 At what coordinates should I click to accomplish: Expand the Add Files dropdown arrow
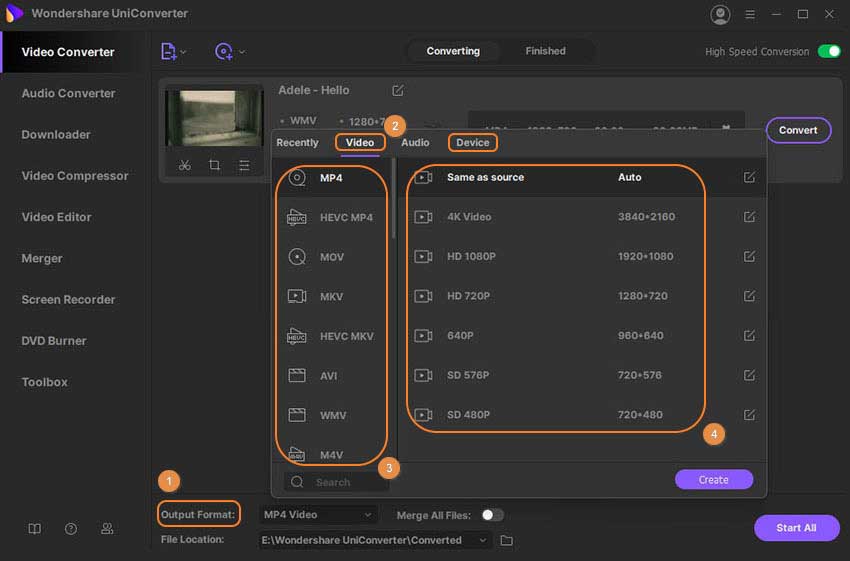pyautogui.click(x=183, y=52)
